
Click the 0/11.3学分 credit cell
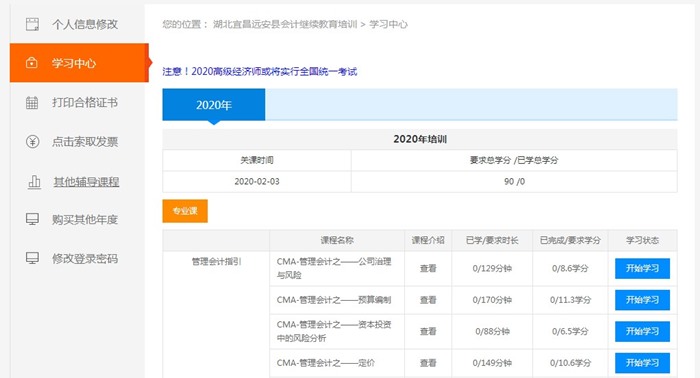[570, 300]
